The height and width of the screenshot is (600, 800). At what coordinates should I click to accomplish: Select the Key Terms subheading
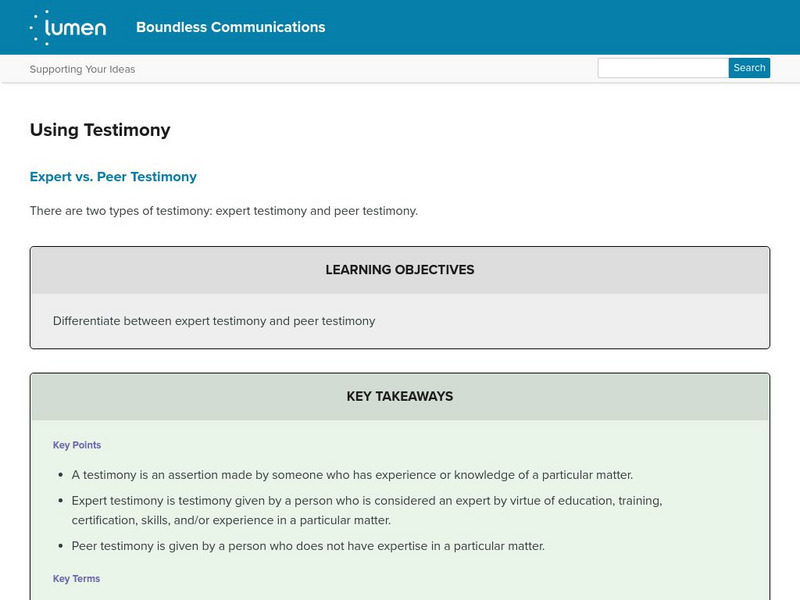pyautogui.click(x=76, y=579)
